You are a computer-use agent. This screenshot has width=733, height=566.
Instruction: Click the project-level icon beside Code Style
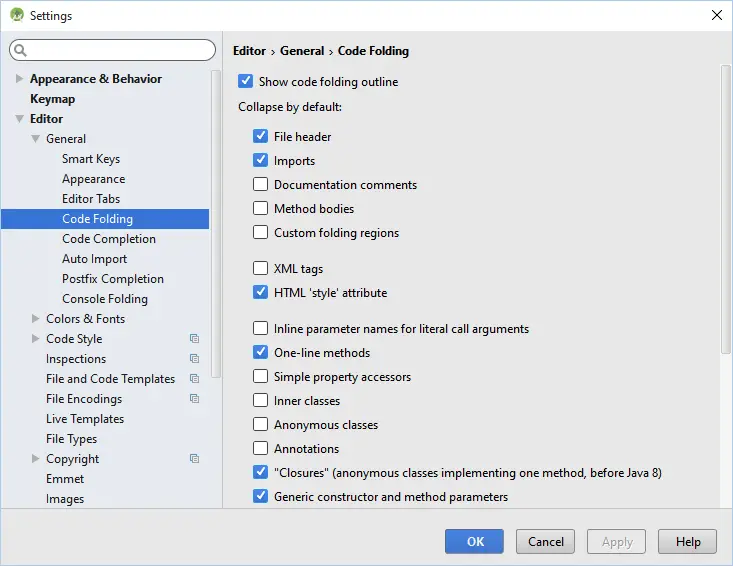point(194,339)
